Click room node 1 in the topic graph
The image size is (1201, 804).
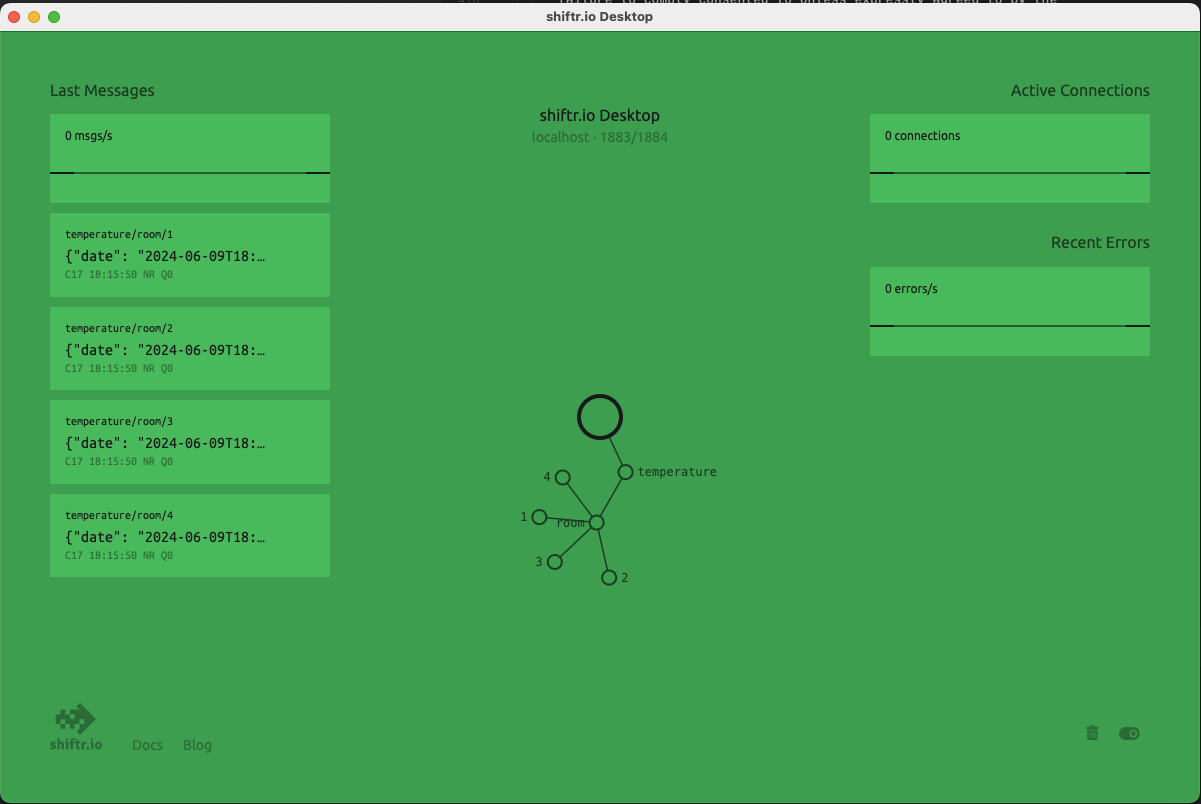539,517
